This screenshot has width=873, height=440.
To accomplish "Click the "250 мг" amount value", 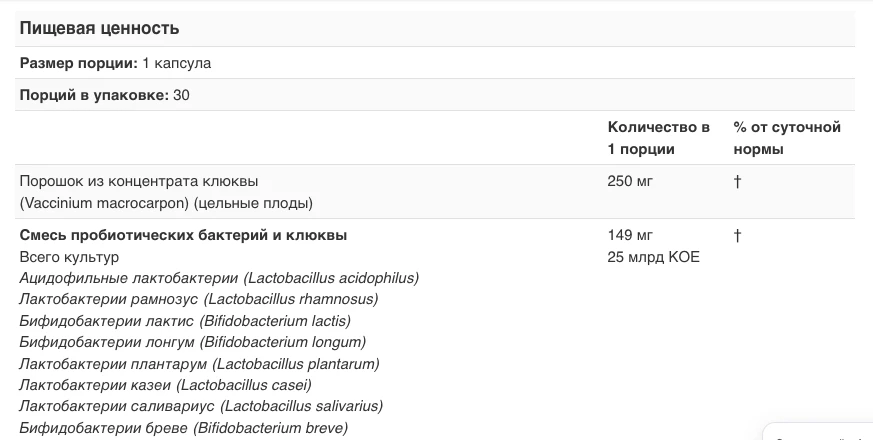I will point(630,181).
